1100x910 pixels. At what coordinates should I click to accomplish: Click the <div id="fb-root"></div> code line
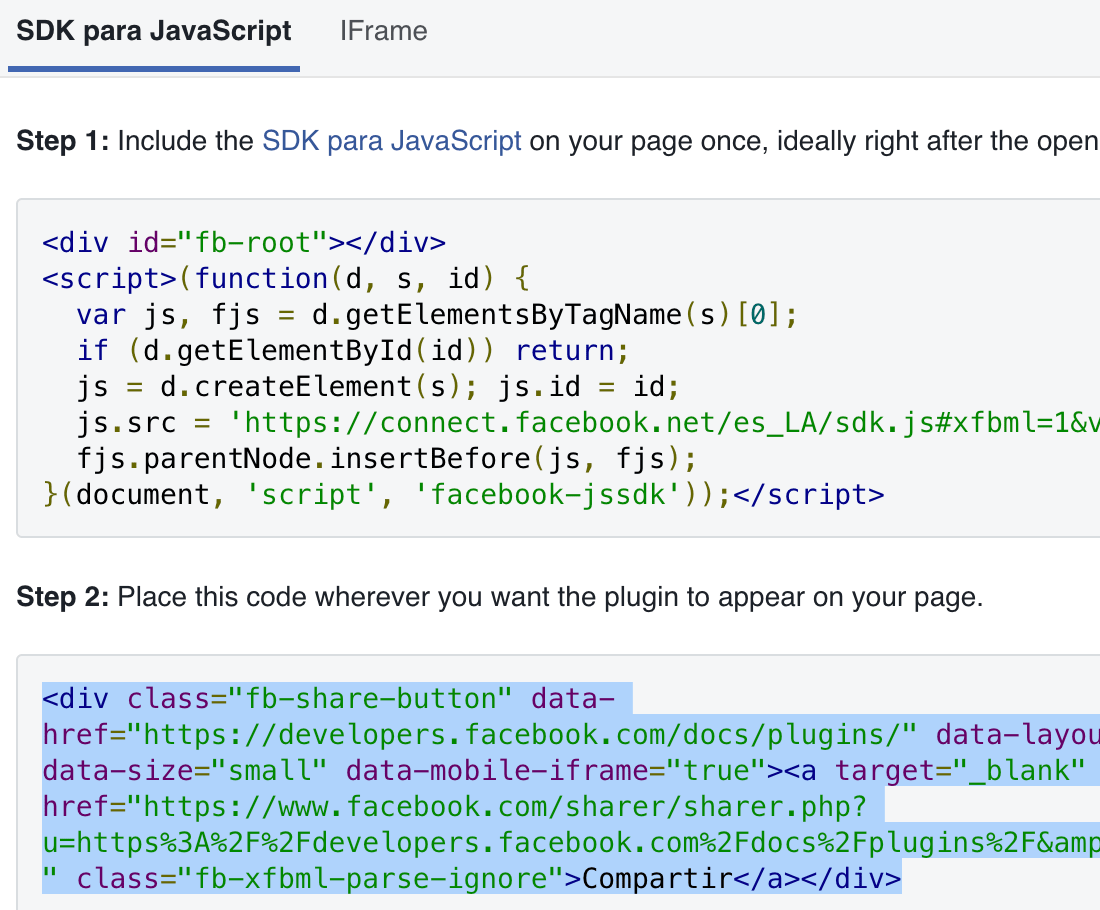click(x=244, y=243)
